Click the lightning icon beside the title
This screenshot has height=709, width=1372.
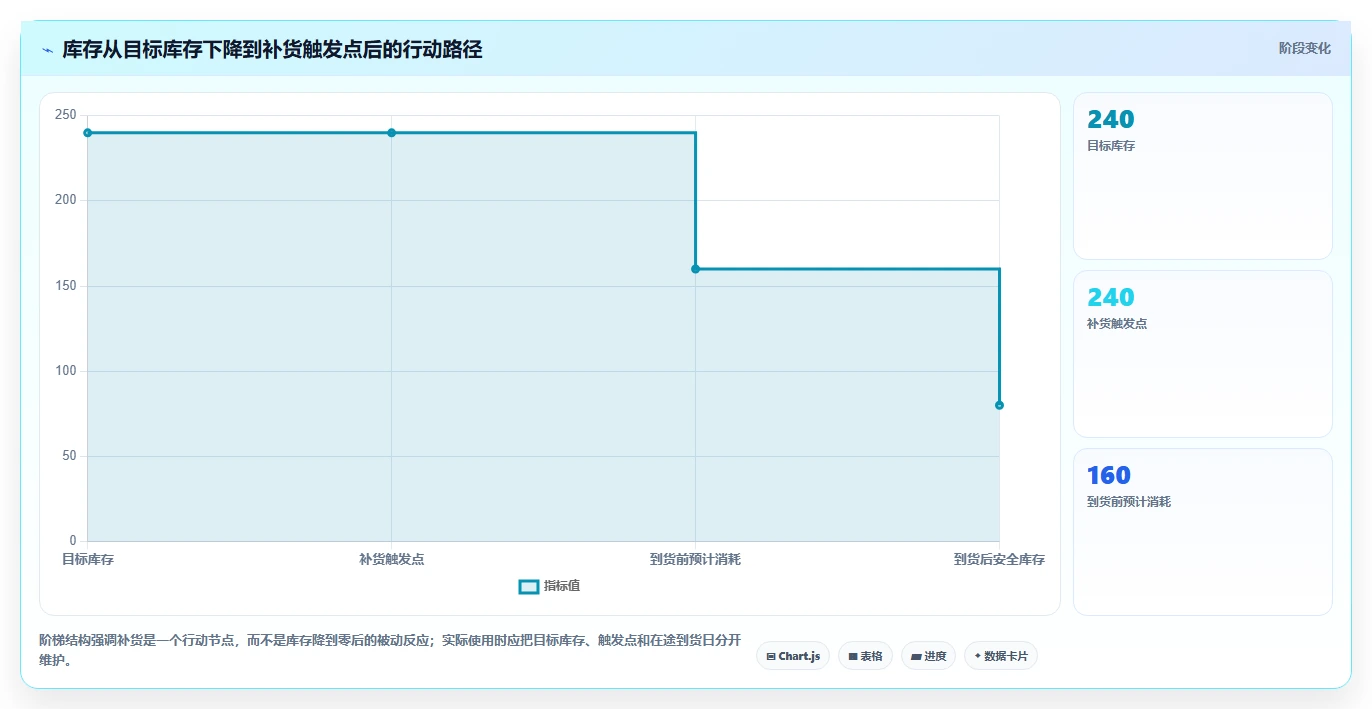(x=47, y=50)
